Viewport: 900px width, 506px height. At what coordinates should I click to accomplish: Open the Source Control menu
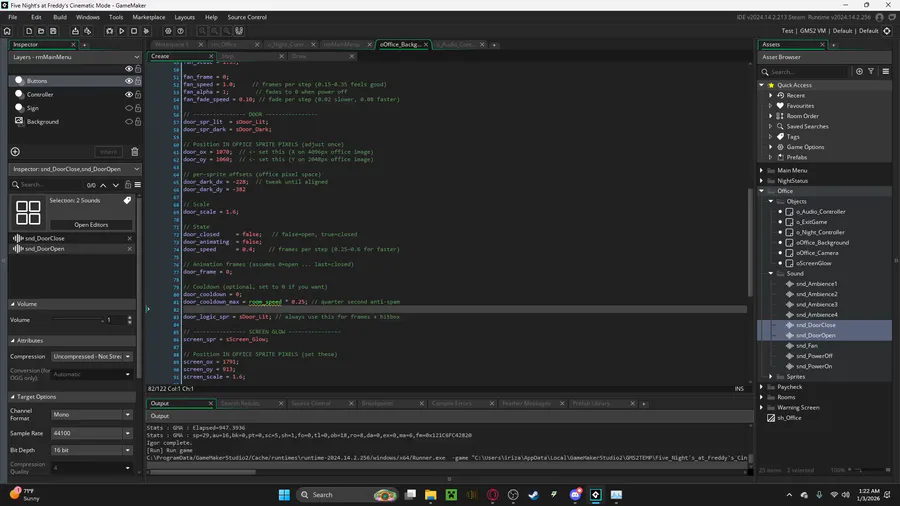pyautogui.click(x=247, y=17)
